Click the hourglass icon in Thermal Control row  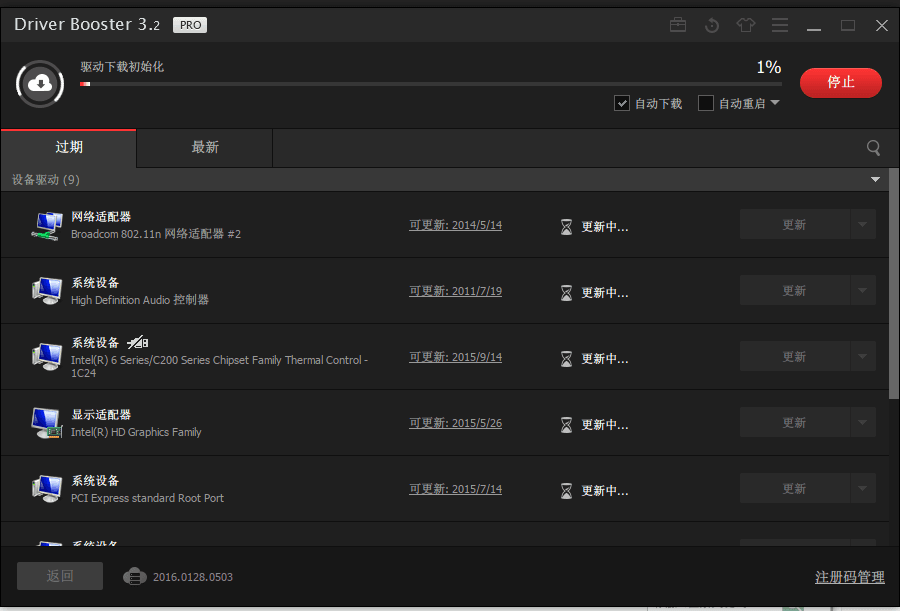tap(566, 359)
